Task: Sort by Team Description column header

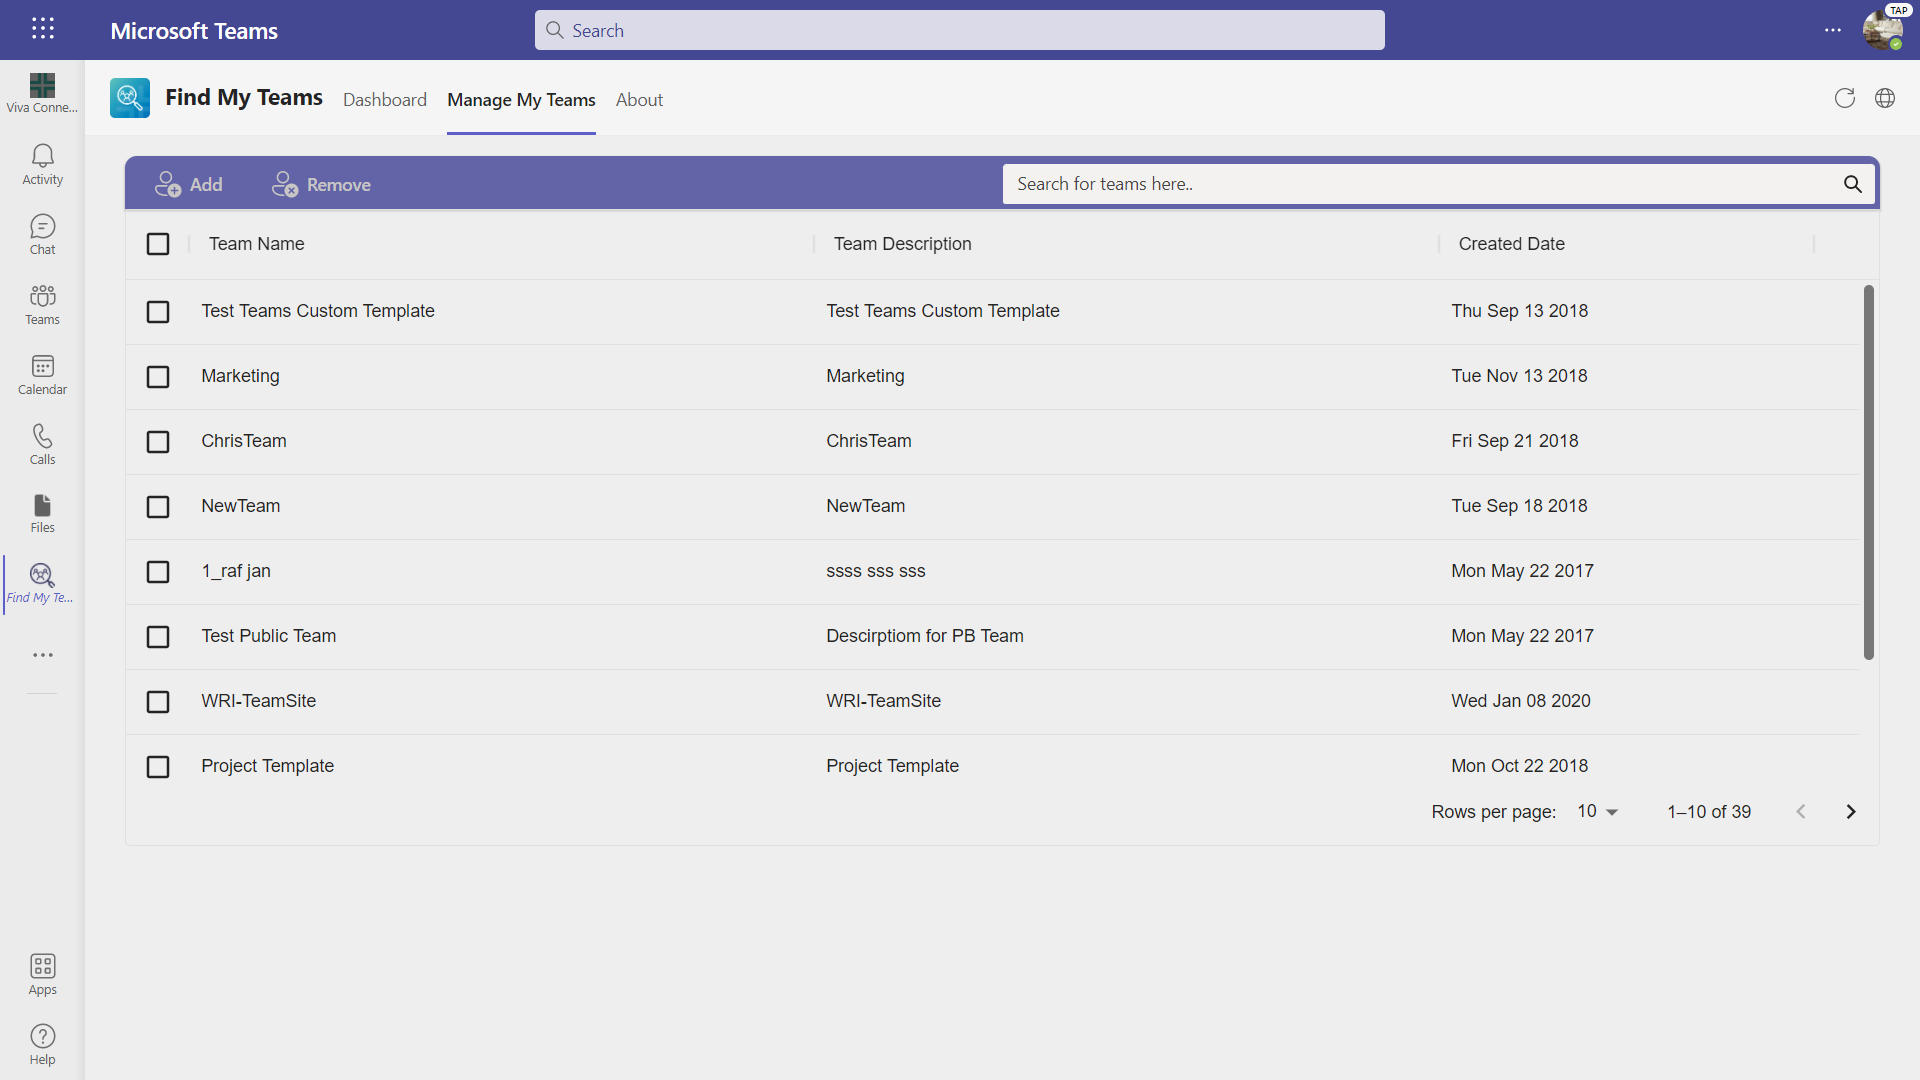Action: click(x=902, y=244)
